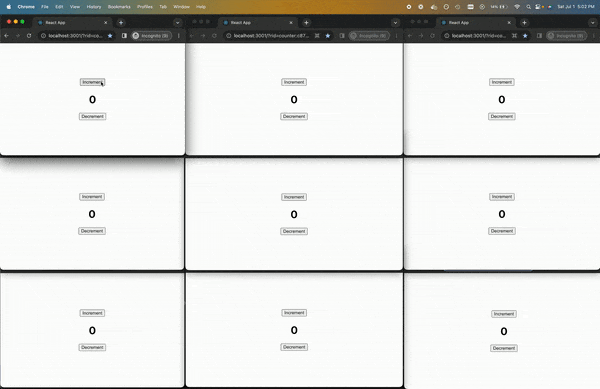The width and height of the screenshot is (600, 389).
Task: Click Increment in the top-left window
Action: point(93,82)
